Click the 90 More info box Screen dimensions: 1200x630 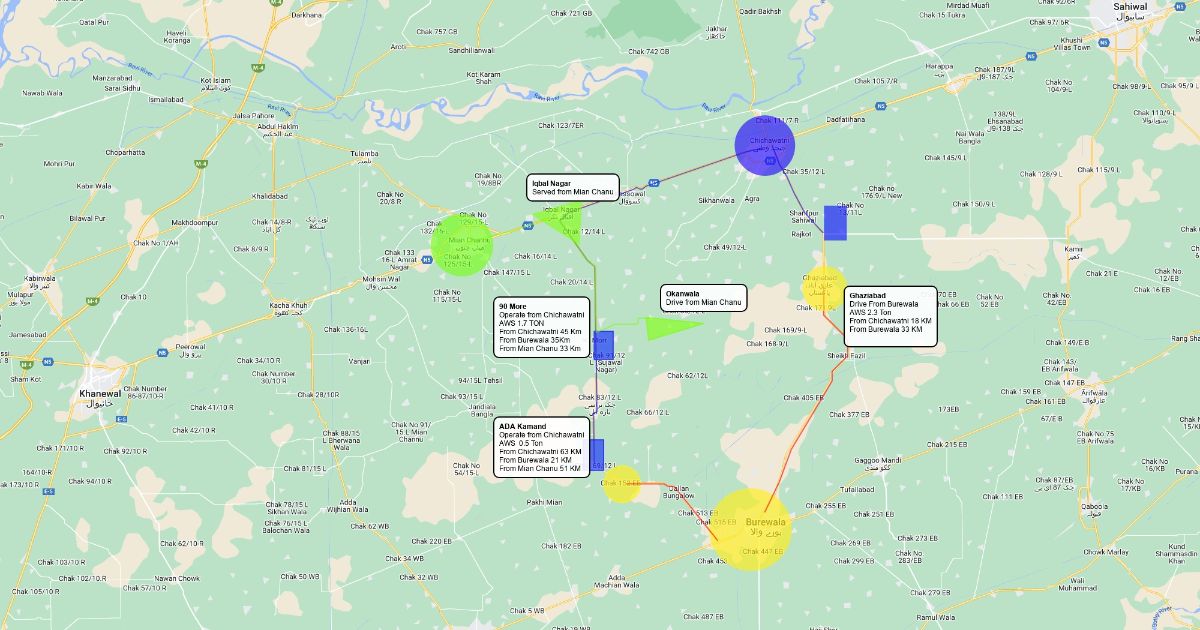point(543,327)
